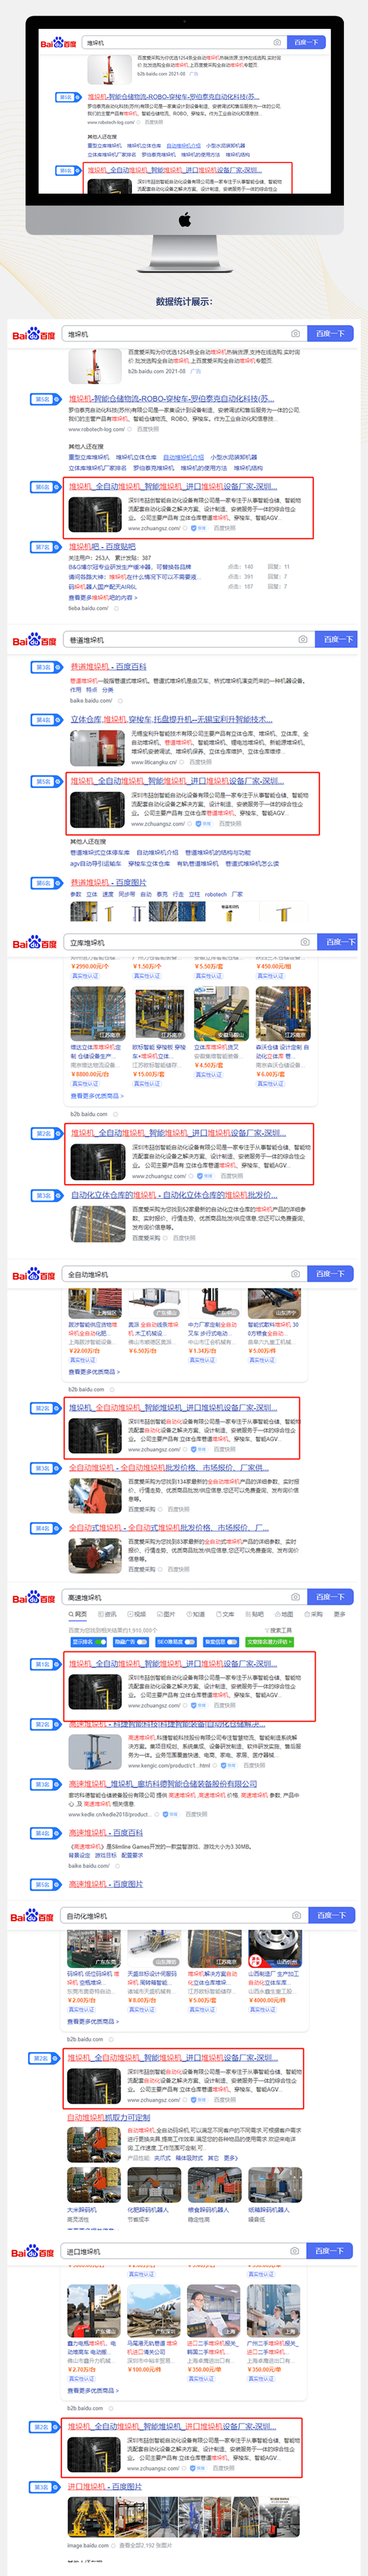Open the 巷道堆垛机 - 百度百科 result
Viewport: 368px width, 2576px height.
108,667
